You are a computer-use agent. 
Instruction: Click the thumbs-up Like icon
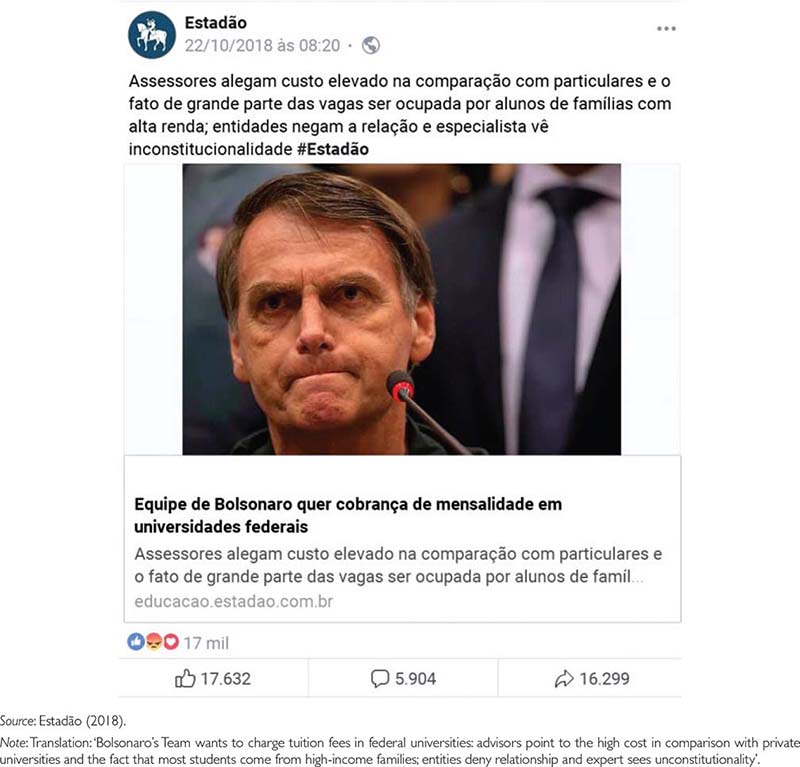(x=185, y=679)
